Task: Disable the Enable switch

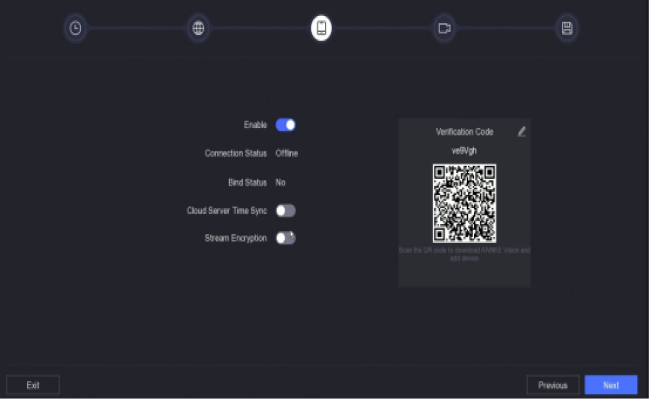Action: (x=285, y=125)
